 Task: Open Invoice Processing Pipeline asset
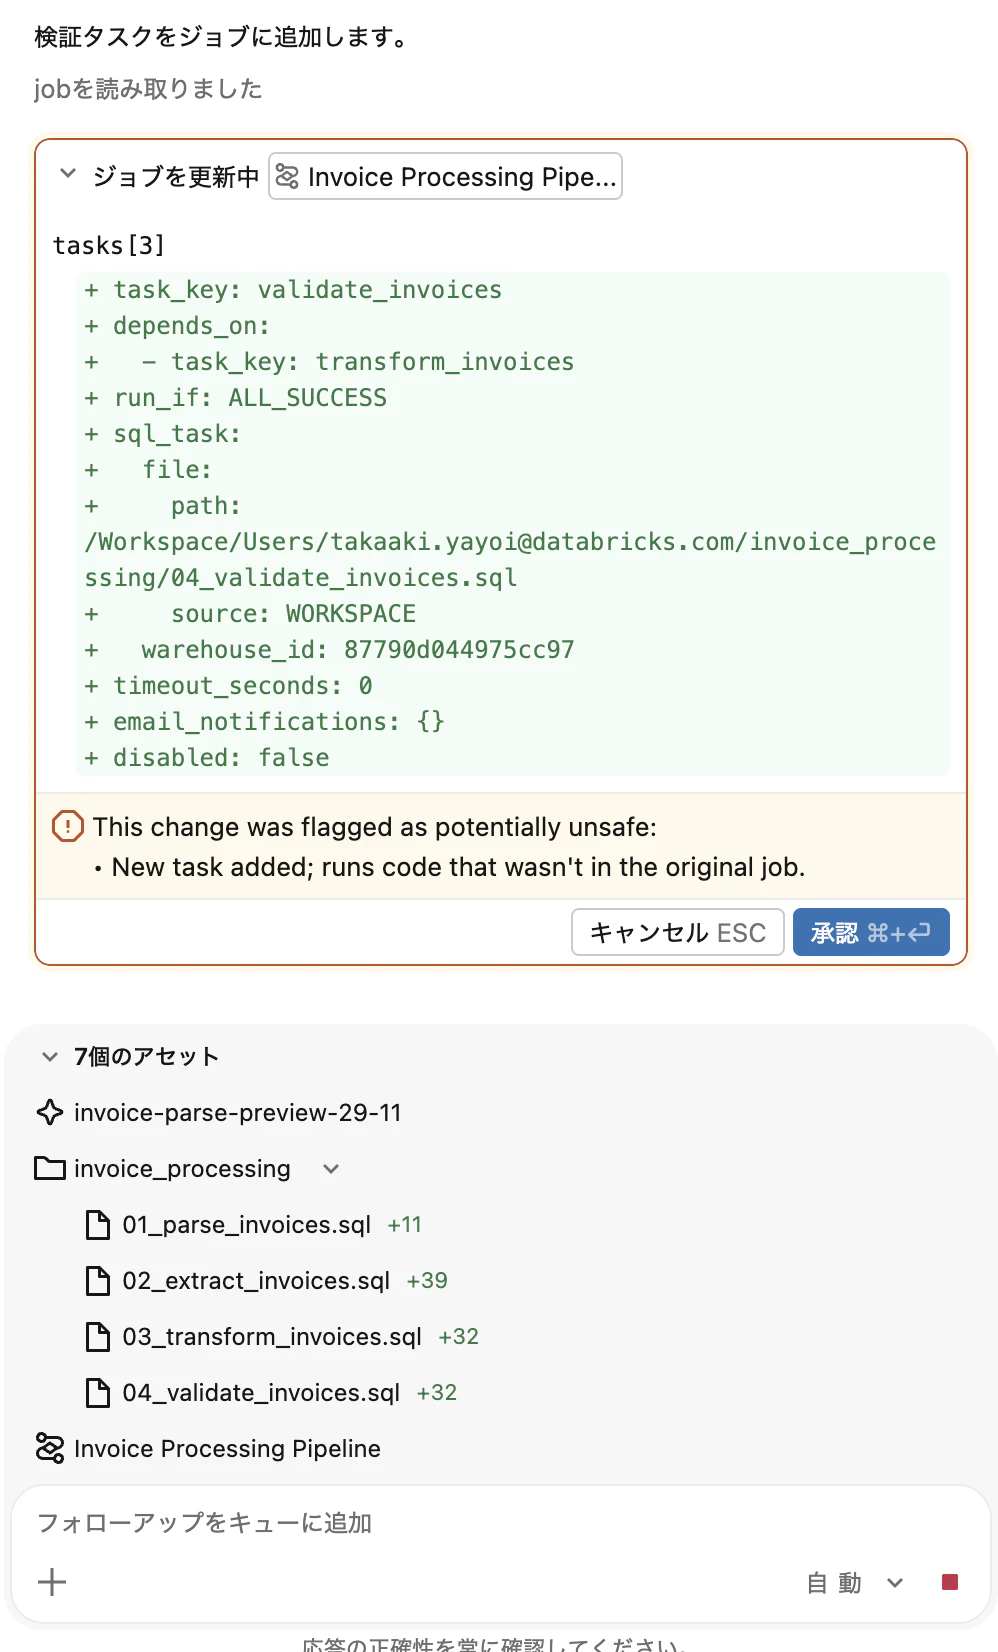(x=227, y=1448)
